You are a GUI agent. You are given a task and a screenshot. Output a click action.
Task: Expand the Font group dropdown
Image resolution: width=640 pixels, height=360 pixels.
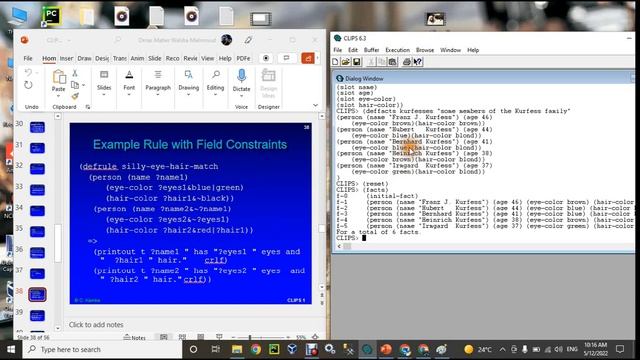pos(129,95)
